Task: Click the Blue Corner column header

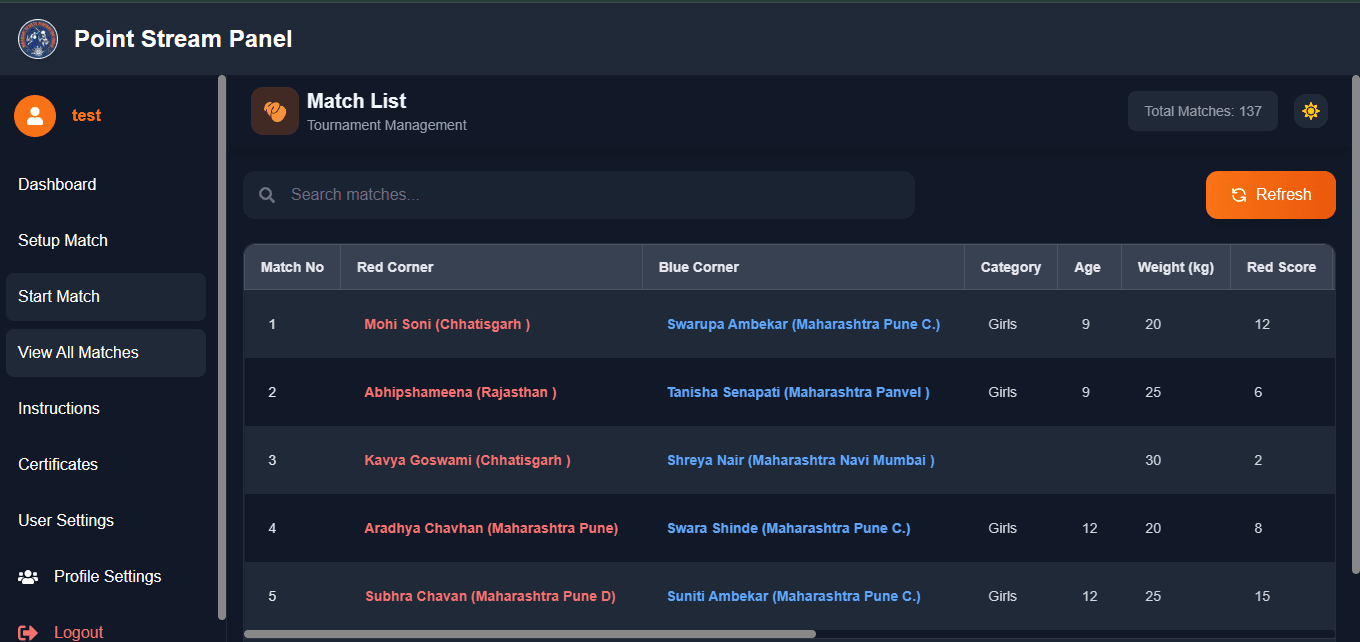Action: [x=803, y=267]
